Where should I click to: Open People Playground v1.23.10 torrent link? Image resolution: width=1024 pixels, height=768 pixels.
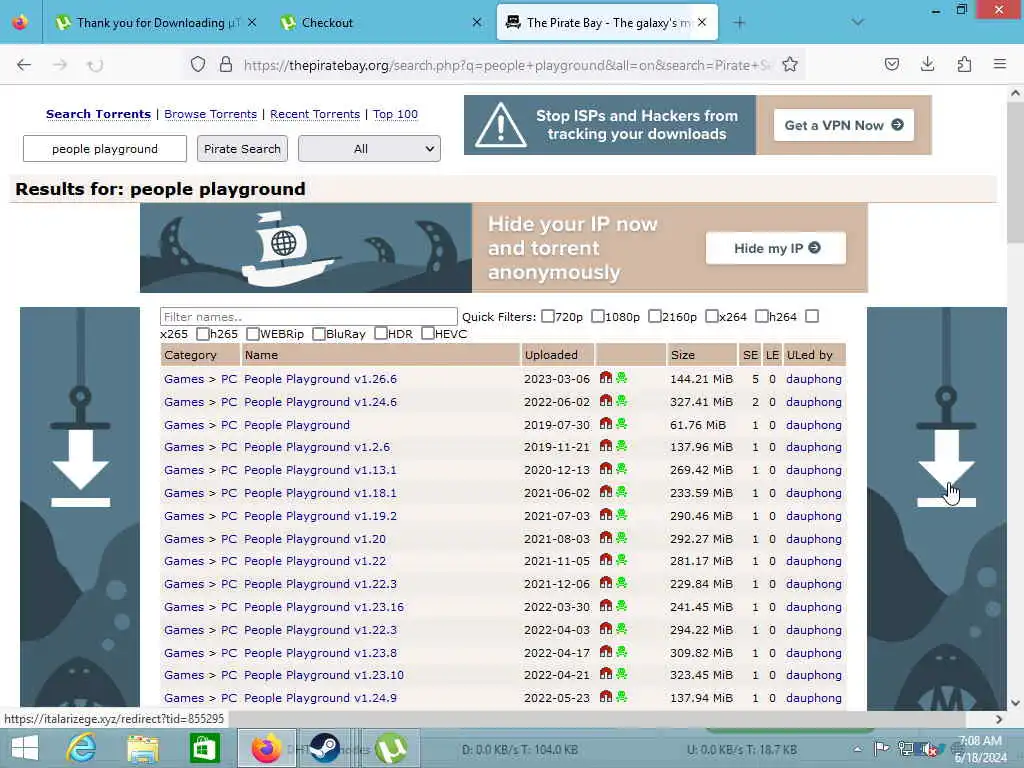pyautogui.click(x=323, y=675)
